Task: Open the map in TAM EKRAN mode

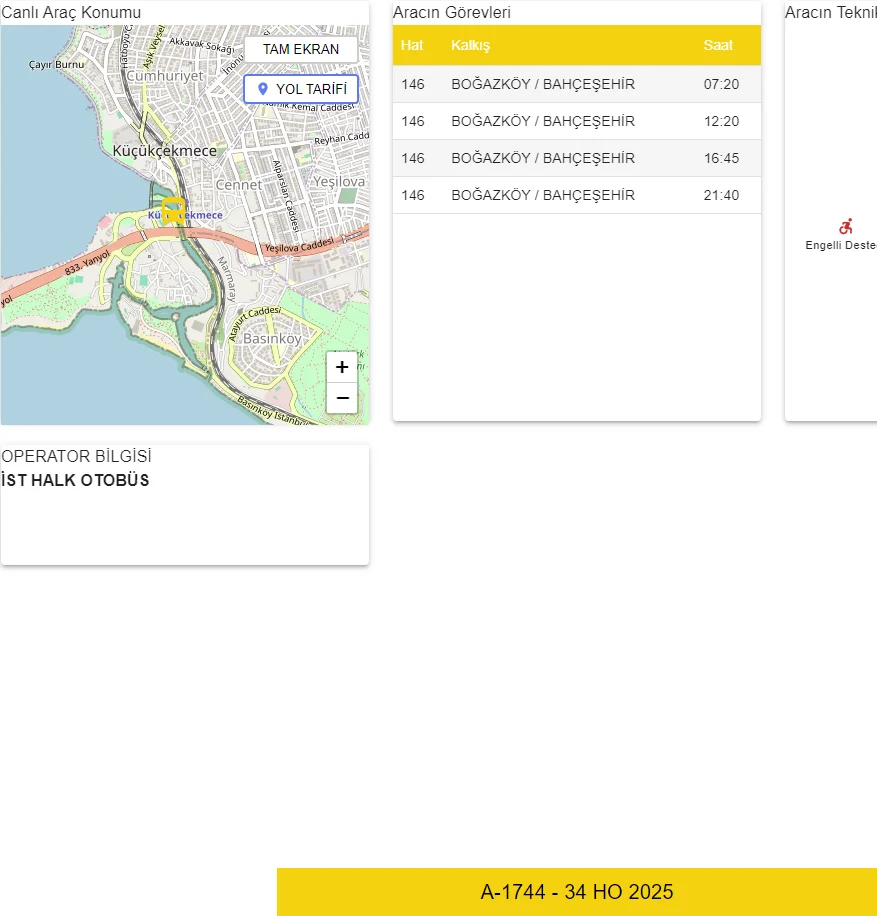Action: point(301,49)
